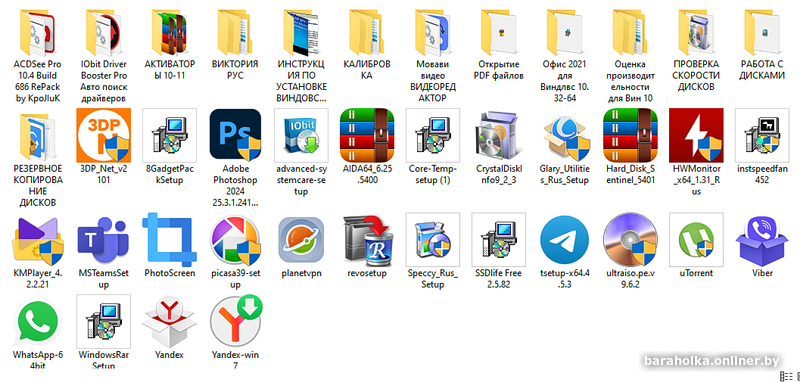The height and width of the screenshot is (382, 800).
Task: Select the SSDlife Free installer icon
Action: (498, 239)
